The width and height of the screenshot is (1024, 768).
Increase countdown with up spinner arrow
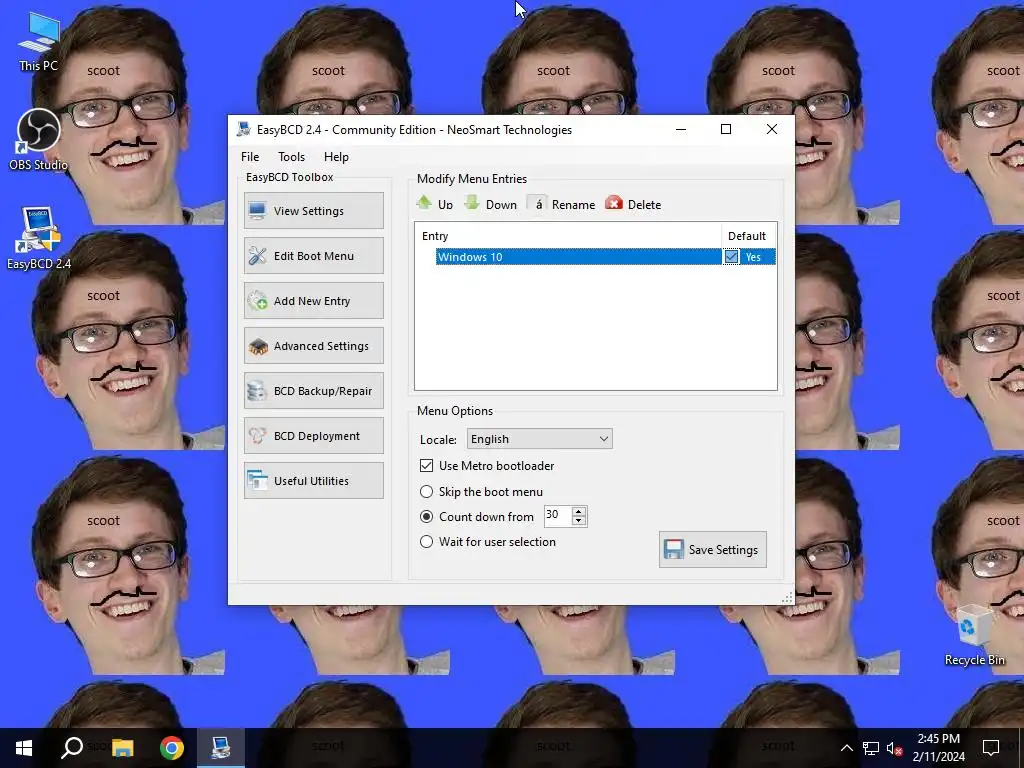tap(579, 511)
